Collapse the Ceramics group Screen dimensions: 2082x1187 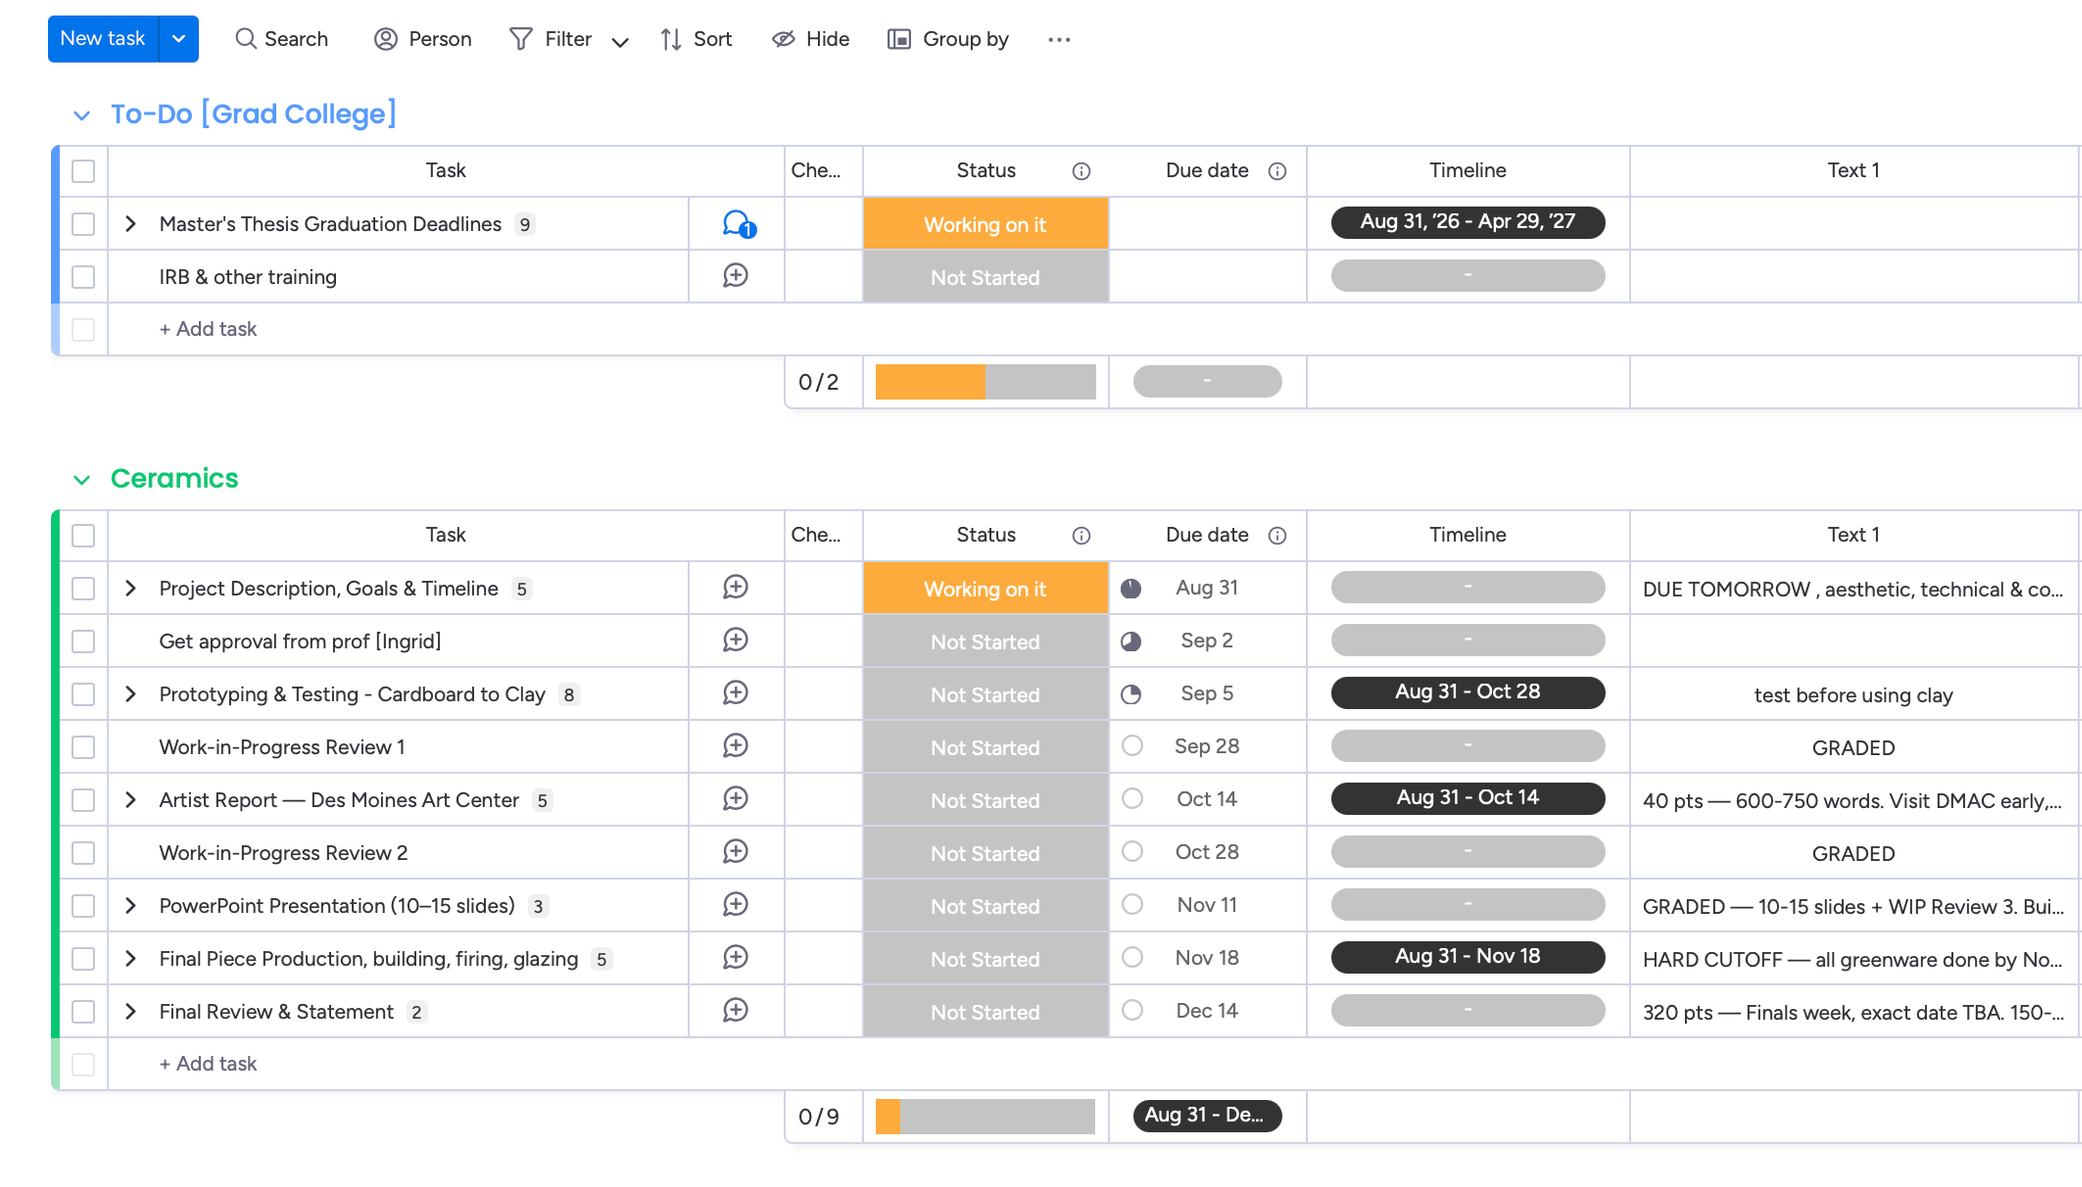coord(82,480)
